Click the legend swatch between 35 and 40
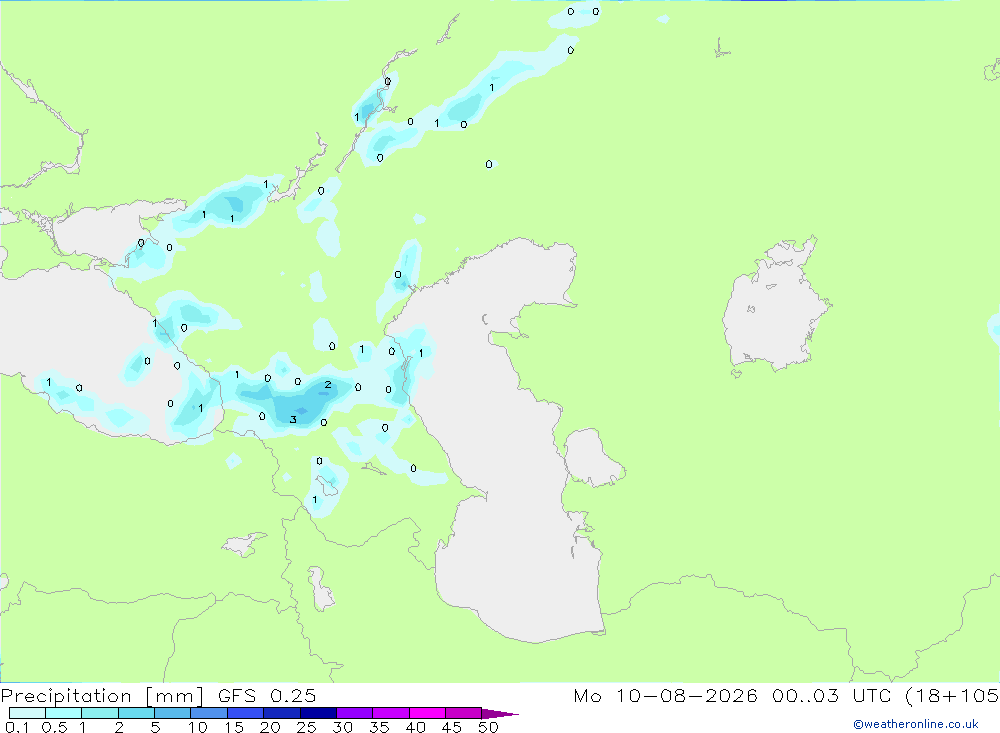This screenshot has height=733, width=1000. (391, 713)
